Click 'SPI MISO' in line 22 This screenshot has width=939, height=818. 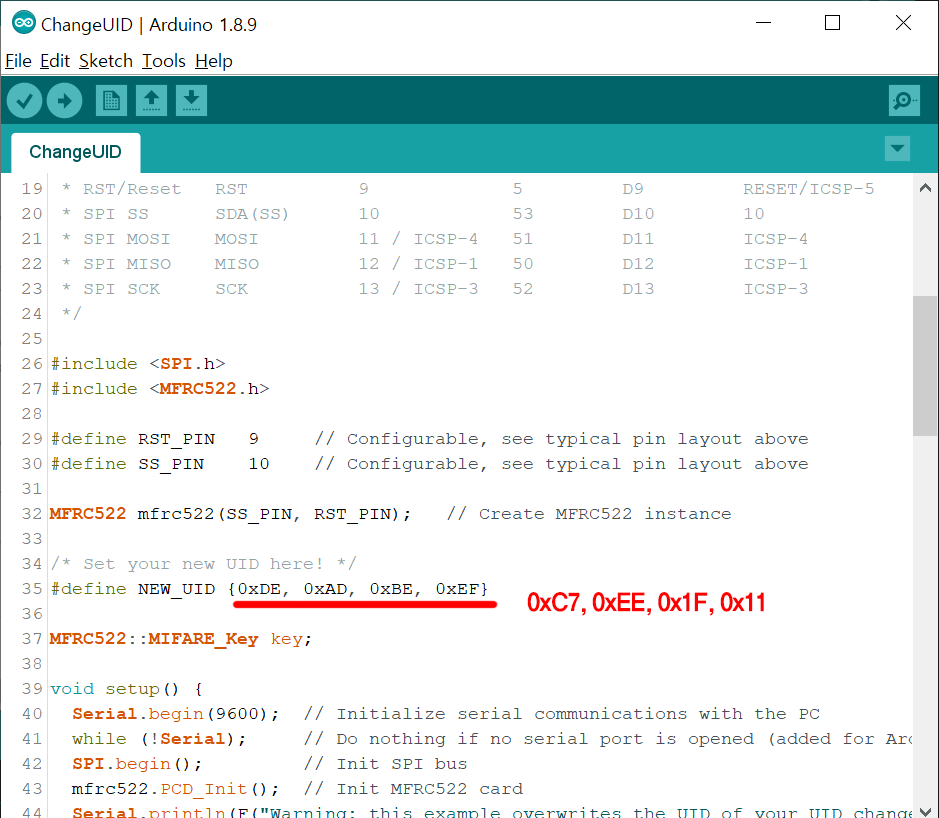coord(127,265)
